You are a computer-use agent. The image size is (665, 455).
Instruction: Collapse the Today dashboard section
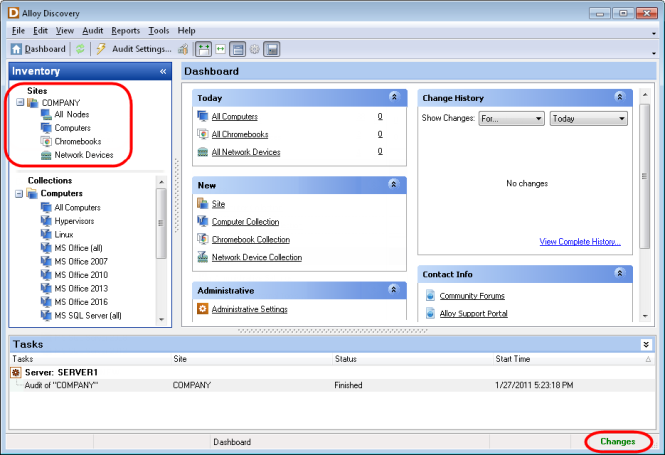coord(396,98)
